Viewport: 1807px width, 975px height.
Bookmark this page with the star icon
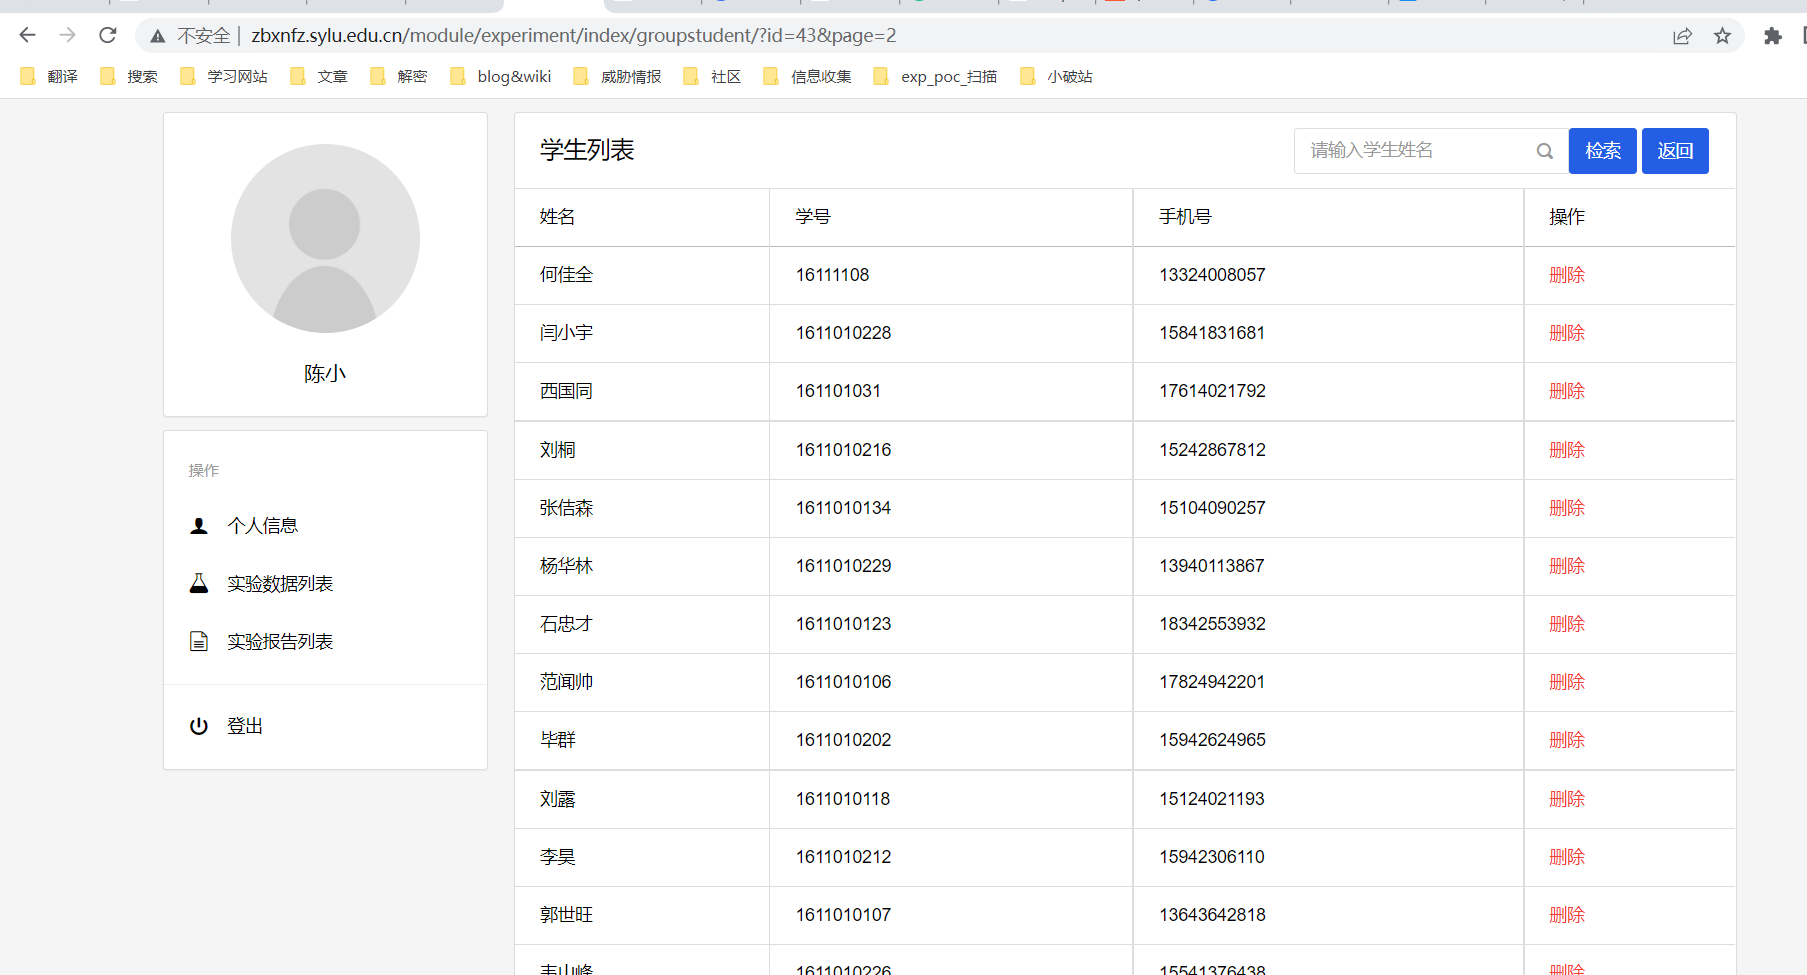pos(1722,36)
